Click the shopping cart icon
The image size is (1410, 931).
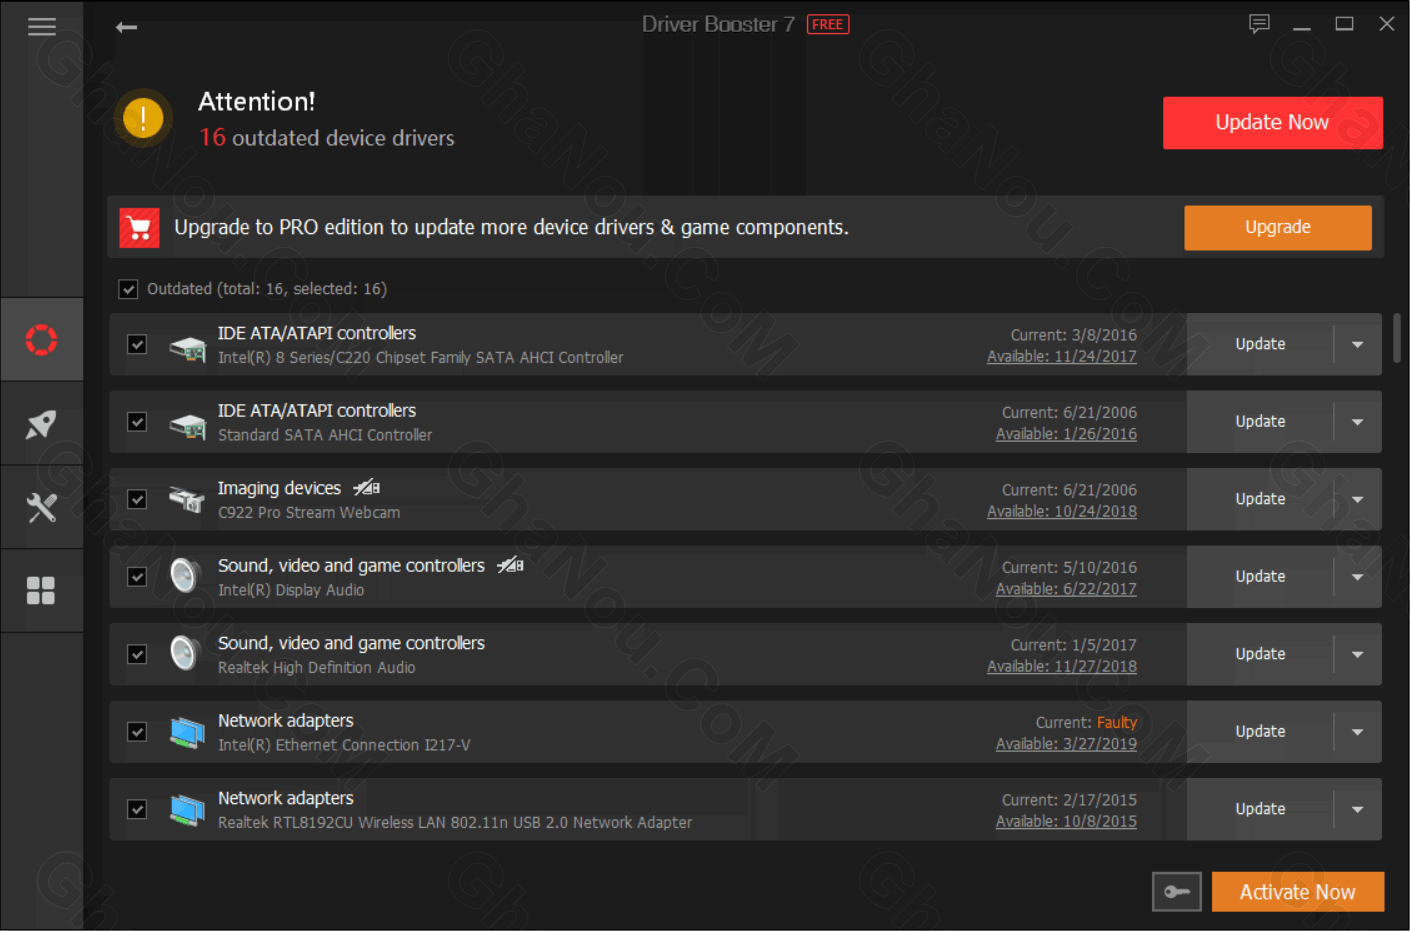click(x=139, y=228)
